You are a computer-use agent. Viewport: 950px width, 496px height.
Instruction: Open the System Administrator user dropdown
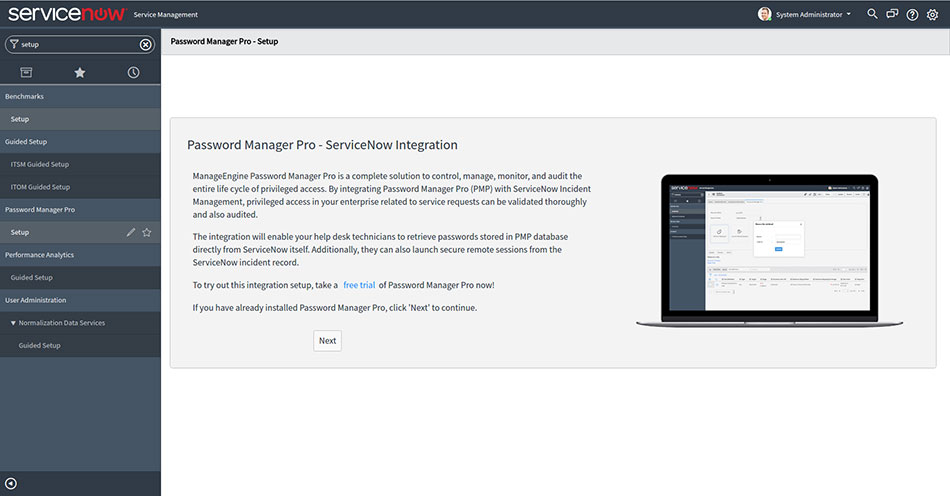(813, 15)
